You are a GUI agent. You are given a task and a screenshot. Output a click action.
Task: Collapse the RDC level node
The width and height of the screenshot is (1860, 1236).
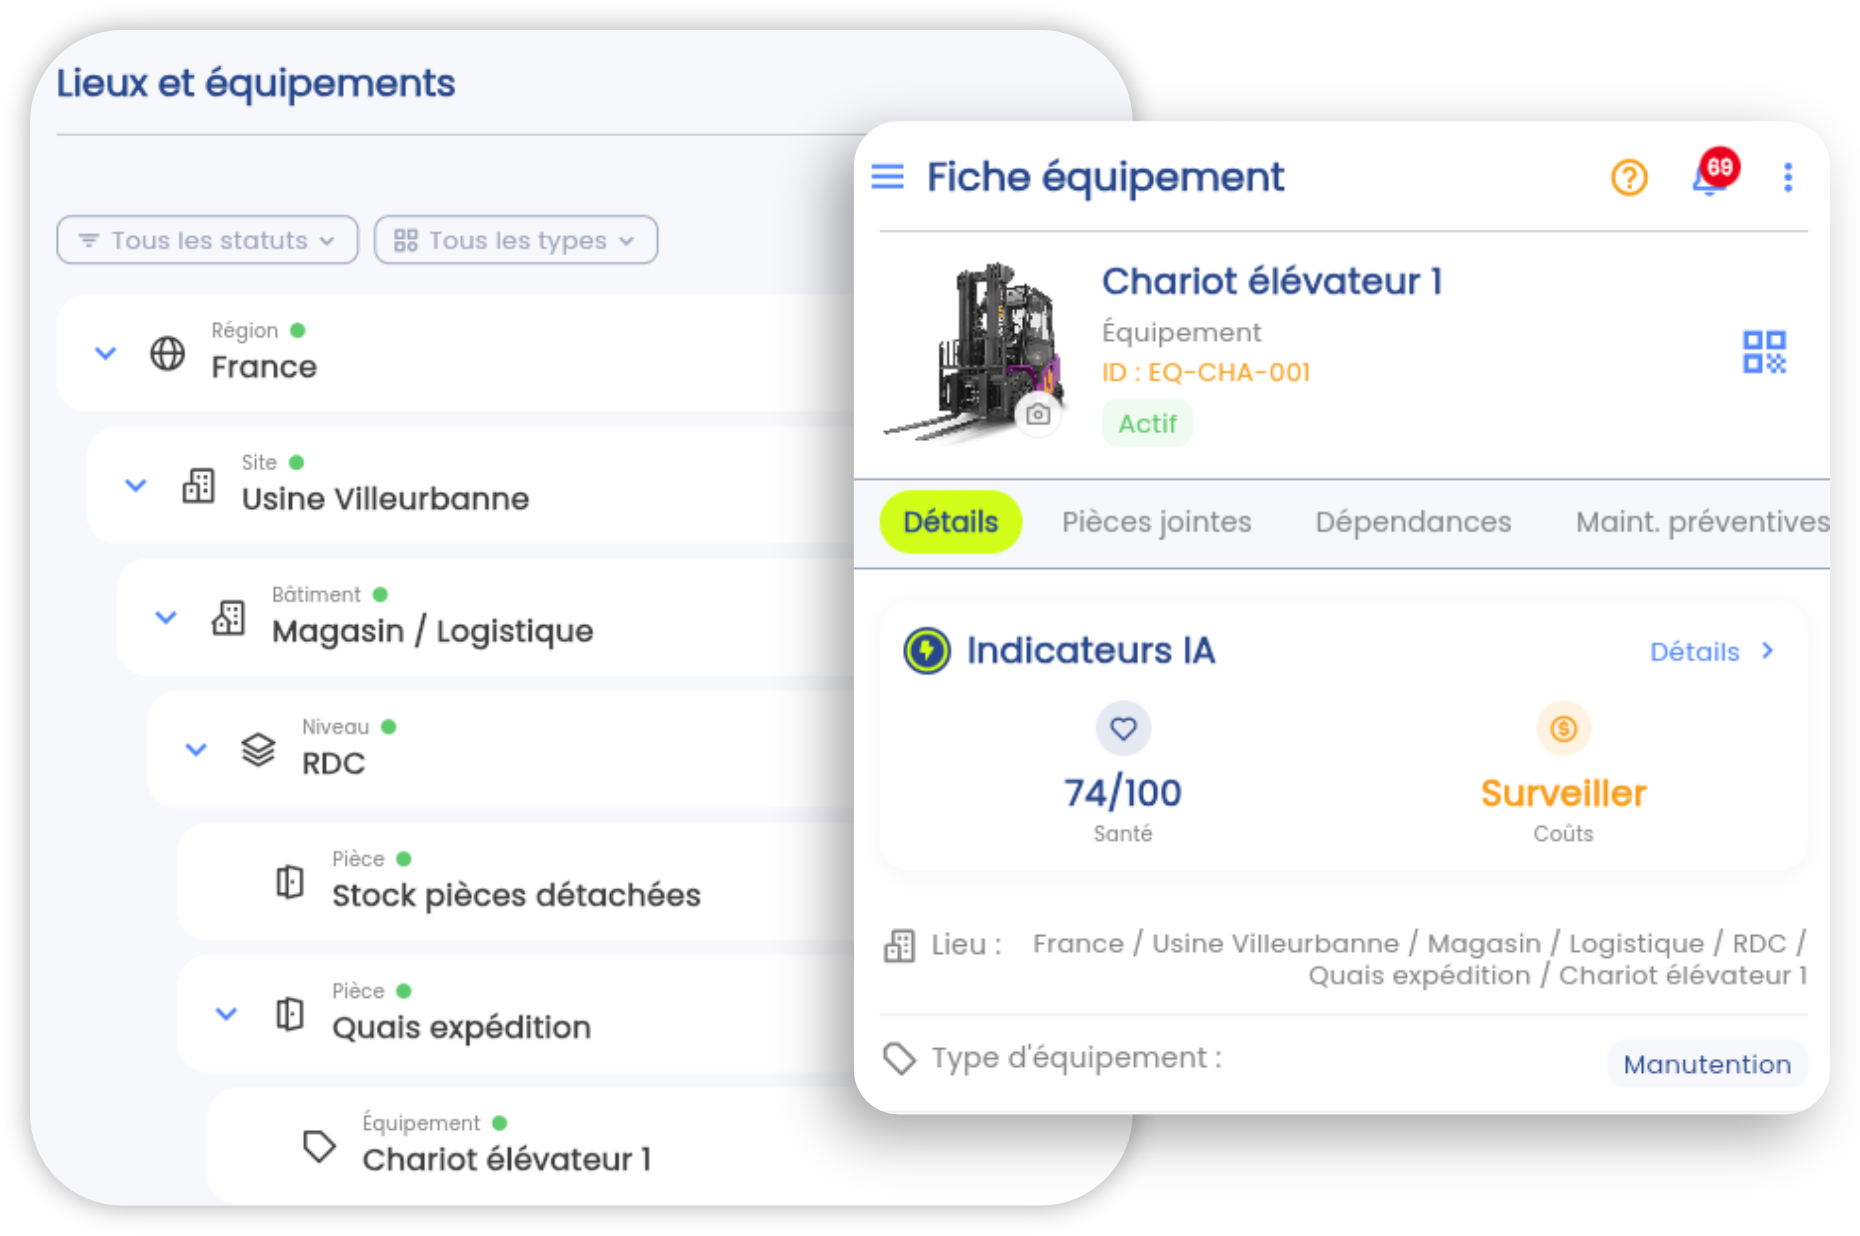pyautogui.click(x=196, y=749)
